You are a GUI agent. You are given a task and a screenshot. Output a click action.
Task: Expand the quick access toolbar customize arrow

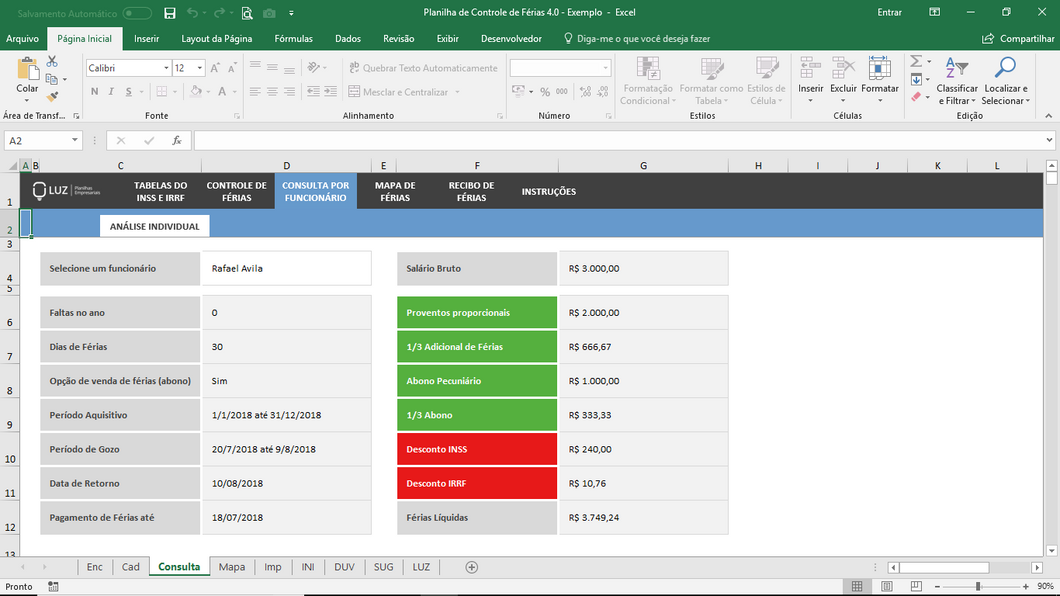click(x=291, y=13)
